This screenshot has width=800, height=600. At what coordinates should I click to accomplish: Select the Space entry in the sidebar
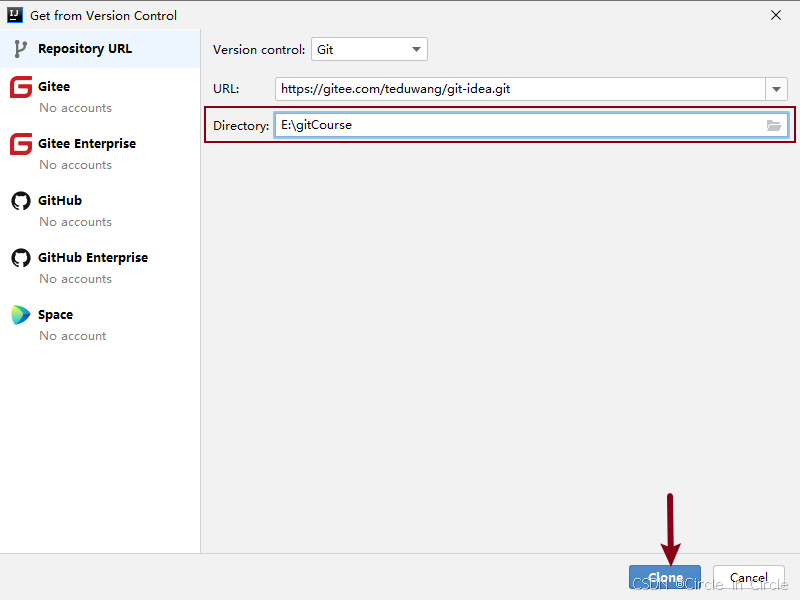tap(56, 315)
